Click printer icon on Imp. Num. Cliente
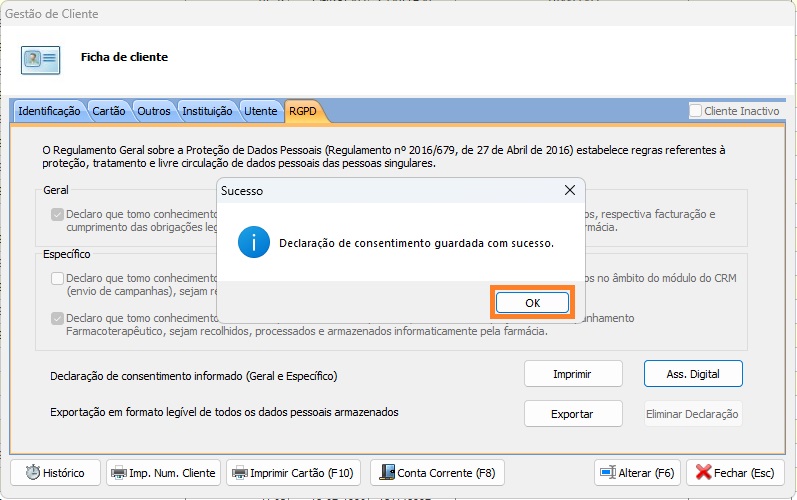The width and height of the screenshot is (797, 500). pyautogui.click(x=118, y=473)
